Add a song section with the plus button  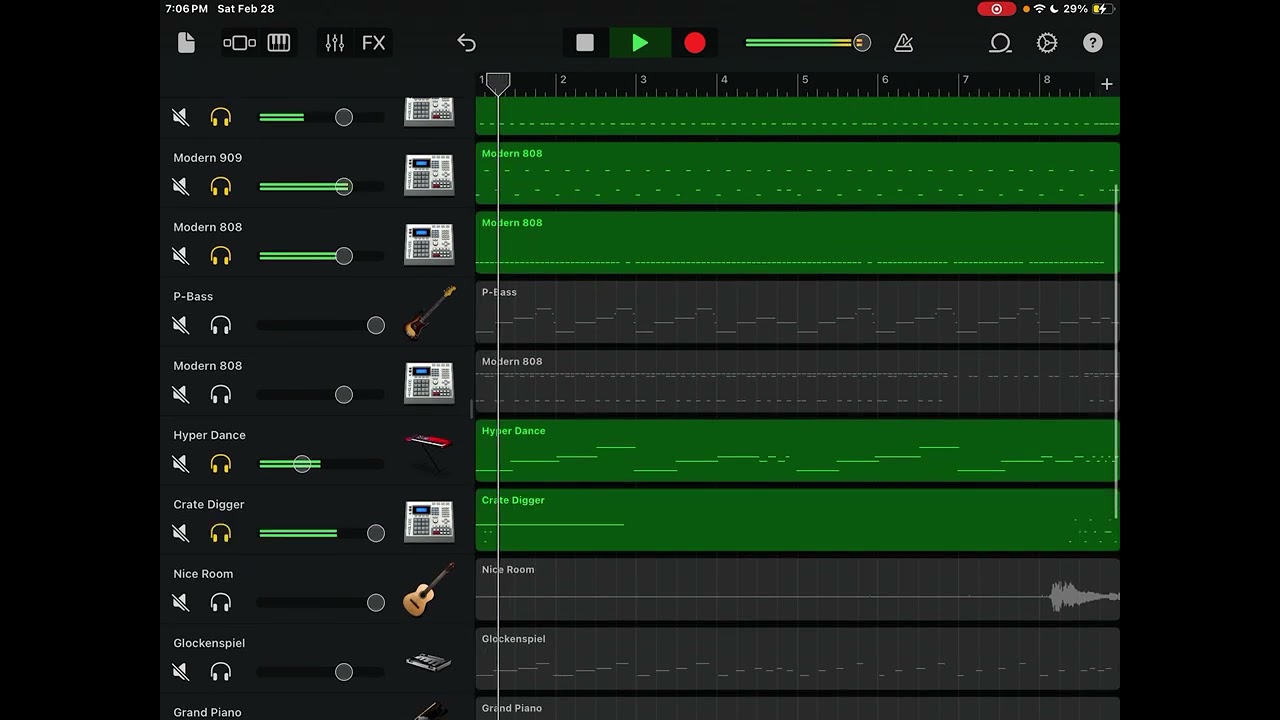(1107, 84)
